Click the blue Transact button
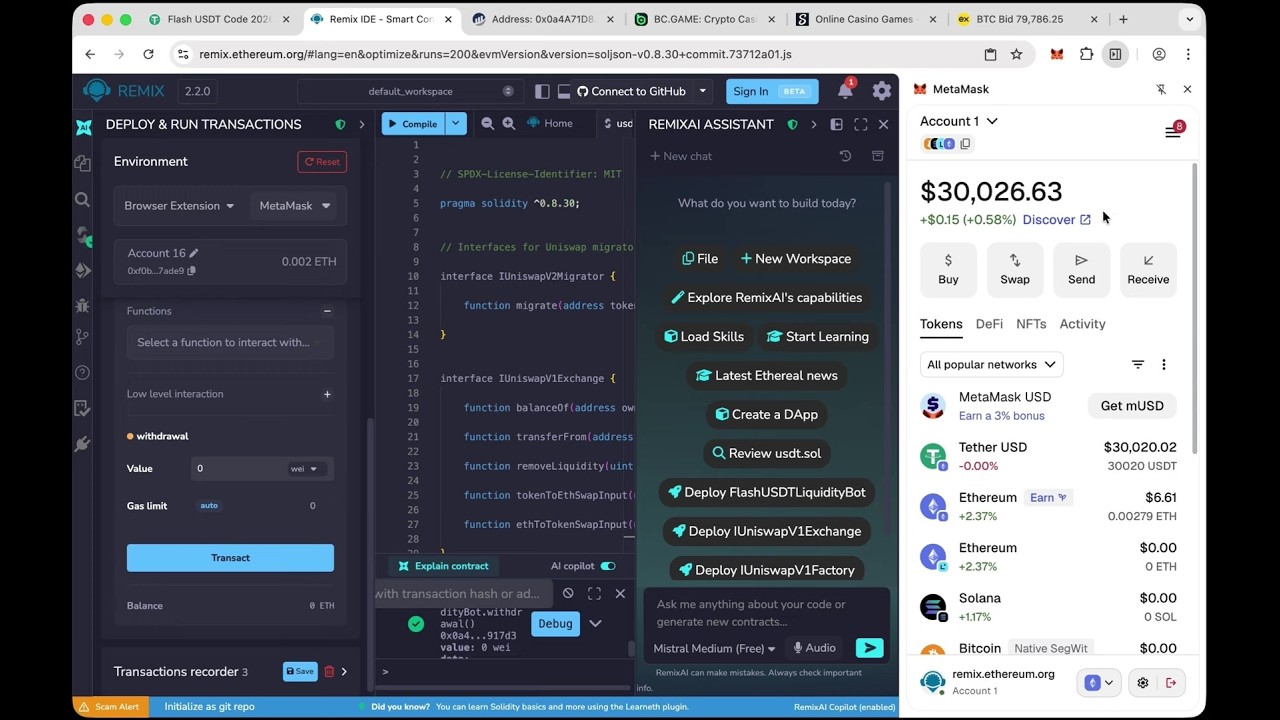1280x720 pixels. point(230,558)
